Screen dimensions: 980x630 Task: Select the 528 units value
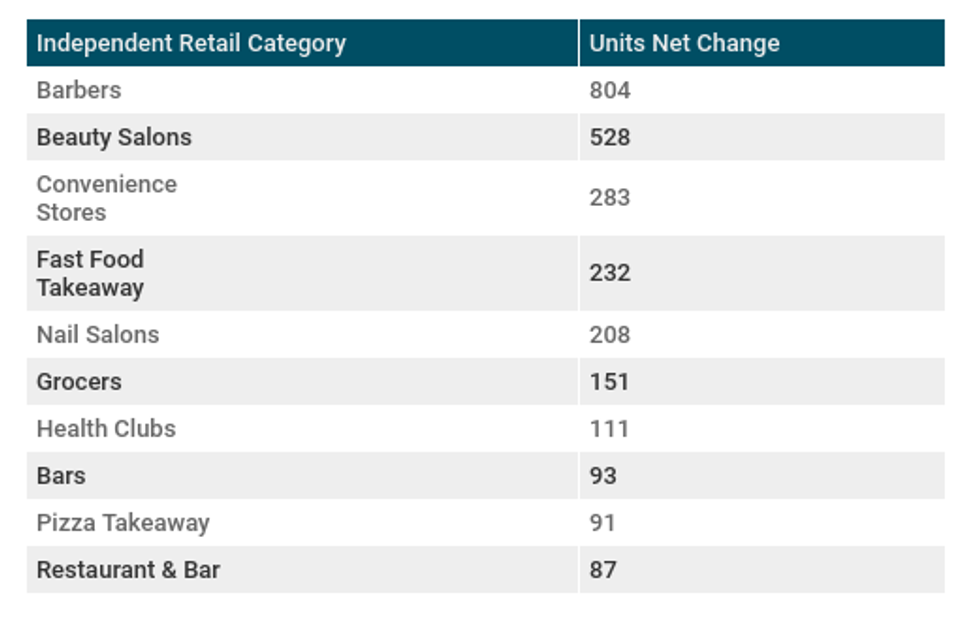610,137
